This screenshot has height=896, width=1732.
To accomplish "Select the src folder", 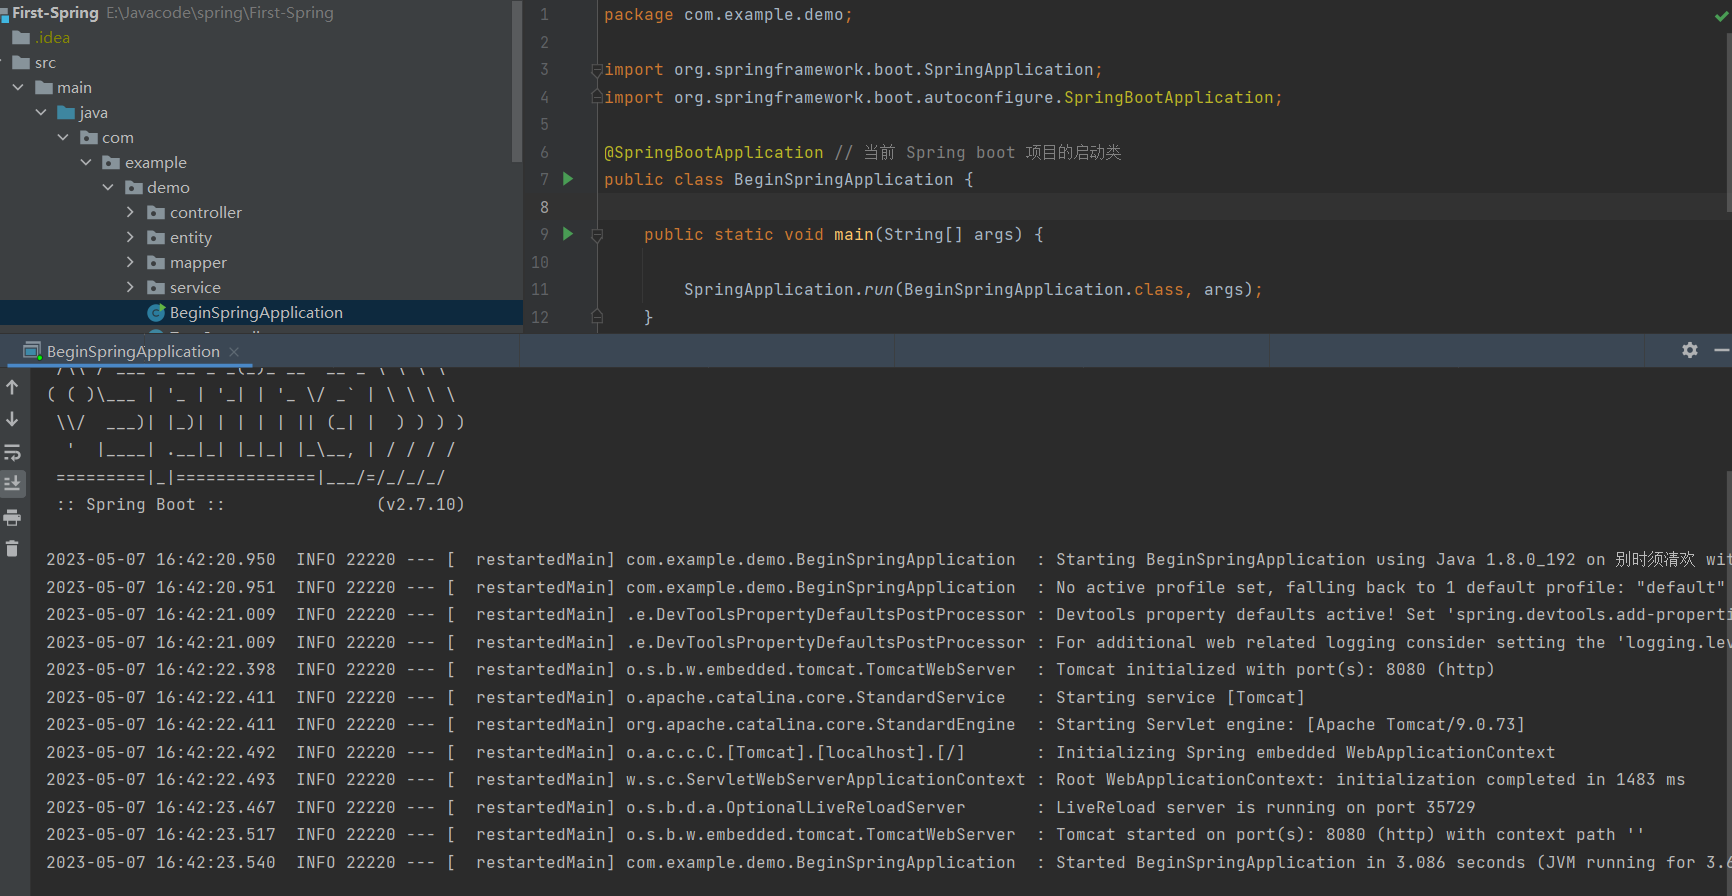I will tap(34, 63).
